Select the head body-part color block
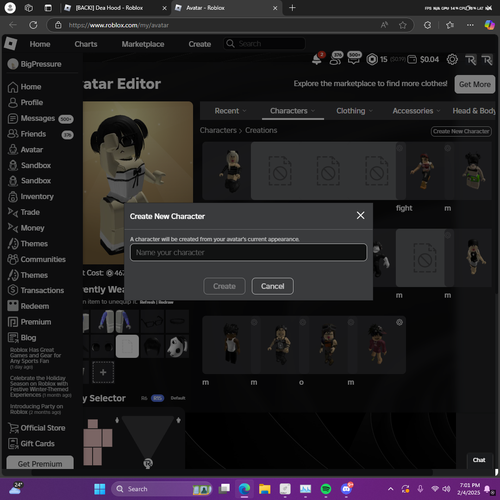The image size is (500, 500). 93,424
